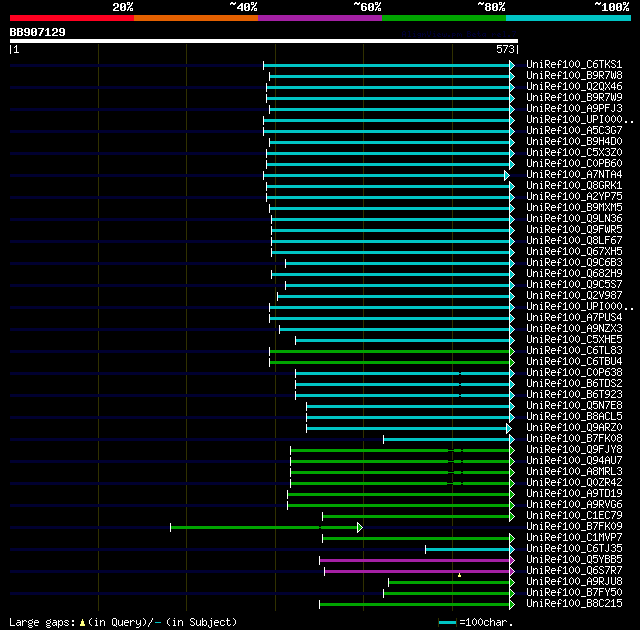The height and width of the screenshot is (630, 640).
Task: Pick the label UniRef100_Q9LN36
Action: click(x=574, y=219)
